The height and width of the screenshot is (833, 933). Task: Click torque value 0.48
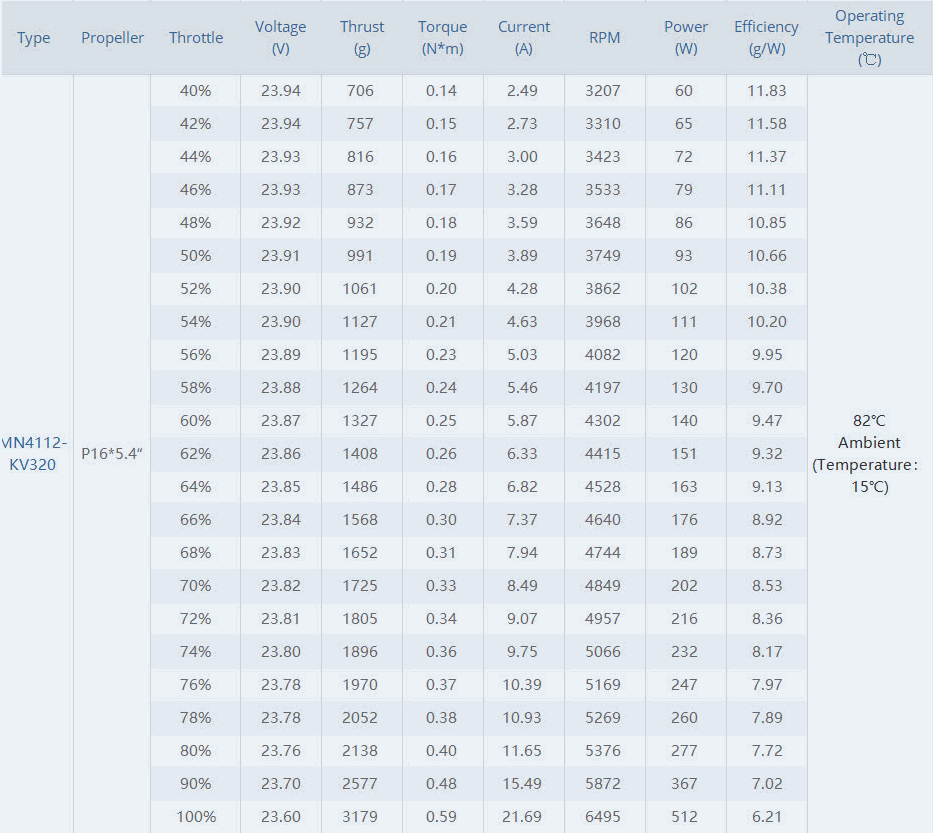(442, 784)
